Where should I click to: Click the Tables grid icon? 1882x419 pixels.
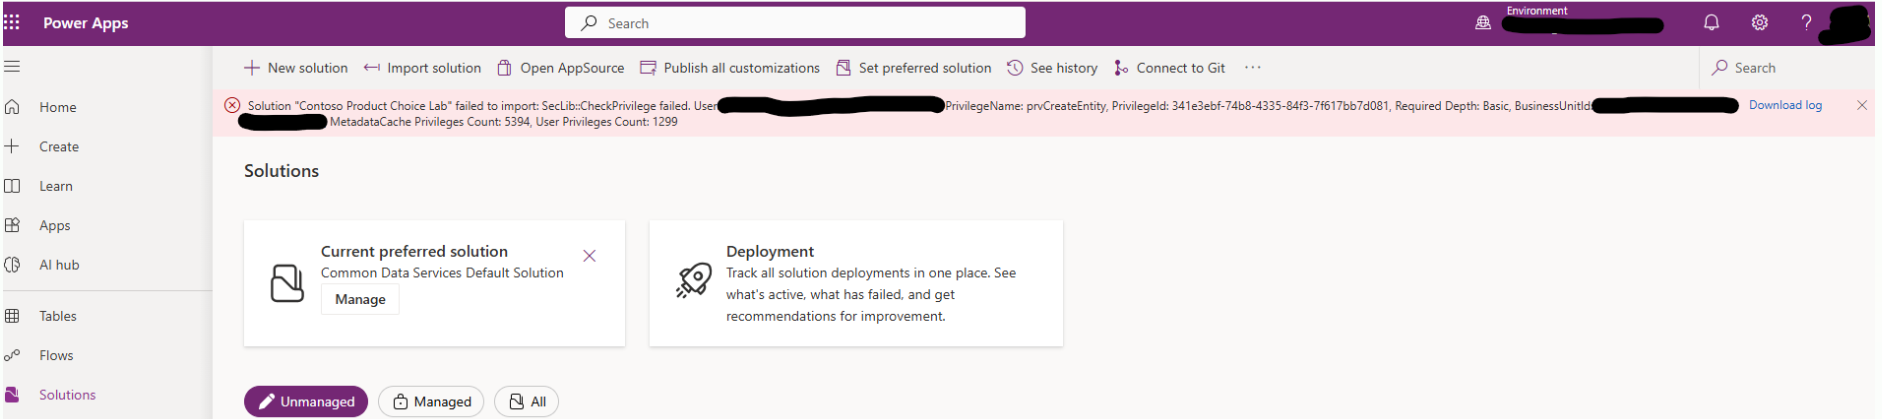point(12,316)
